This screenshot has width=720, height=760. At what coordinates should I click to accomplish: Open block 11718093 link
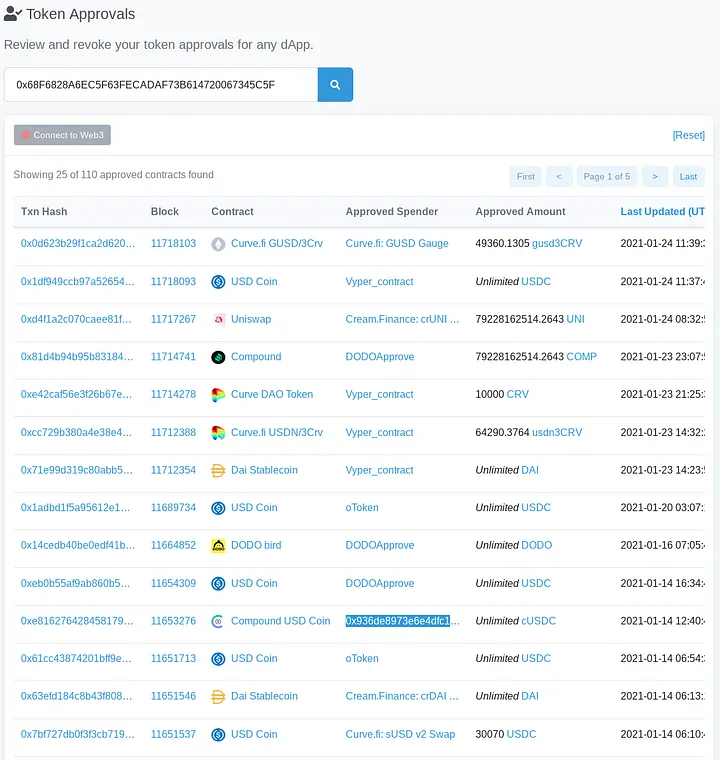pyautogui.click(x=173, y=282)
